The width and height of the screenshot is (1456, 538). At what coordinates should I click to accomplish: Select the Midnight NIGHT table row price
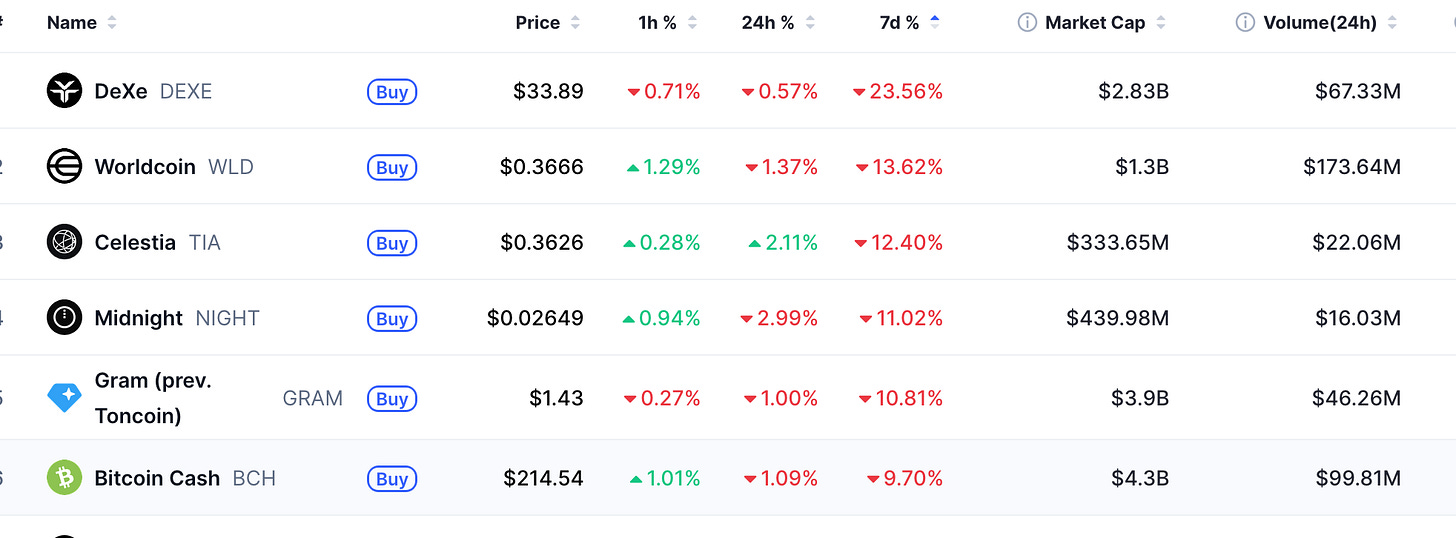[x=535, y=318]
